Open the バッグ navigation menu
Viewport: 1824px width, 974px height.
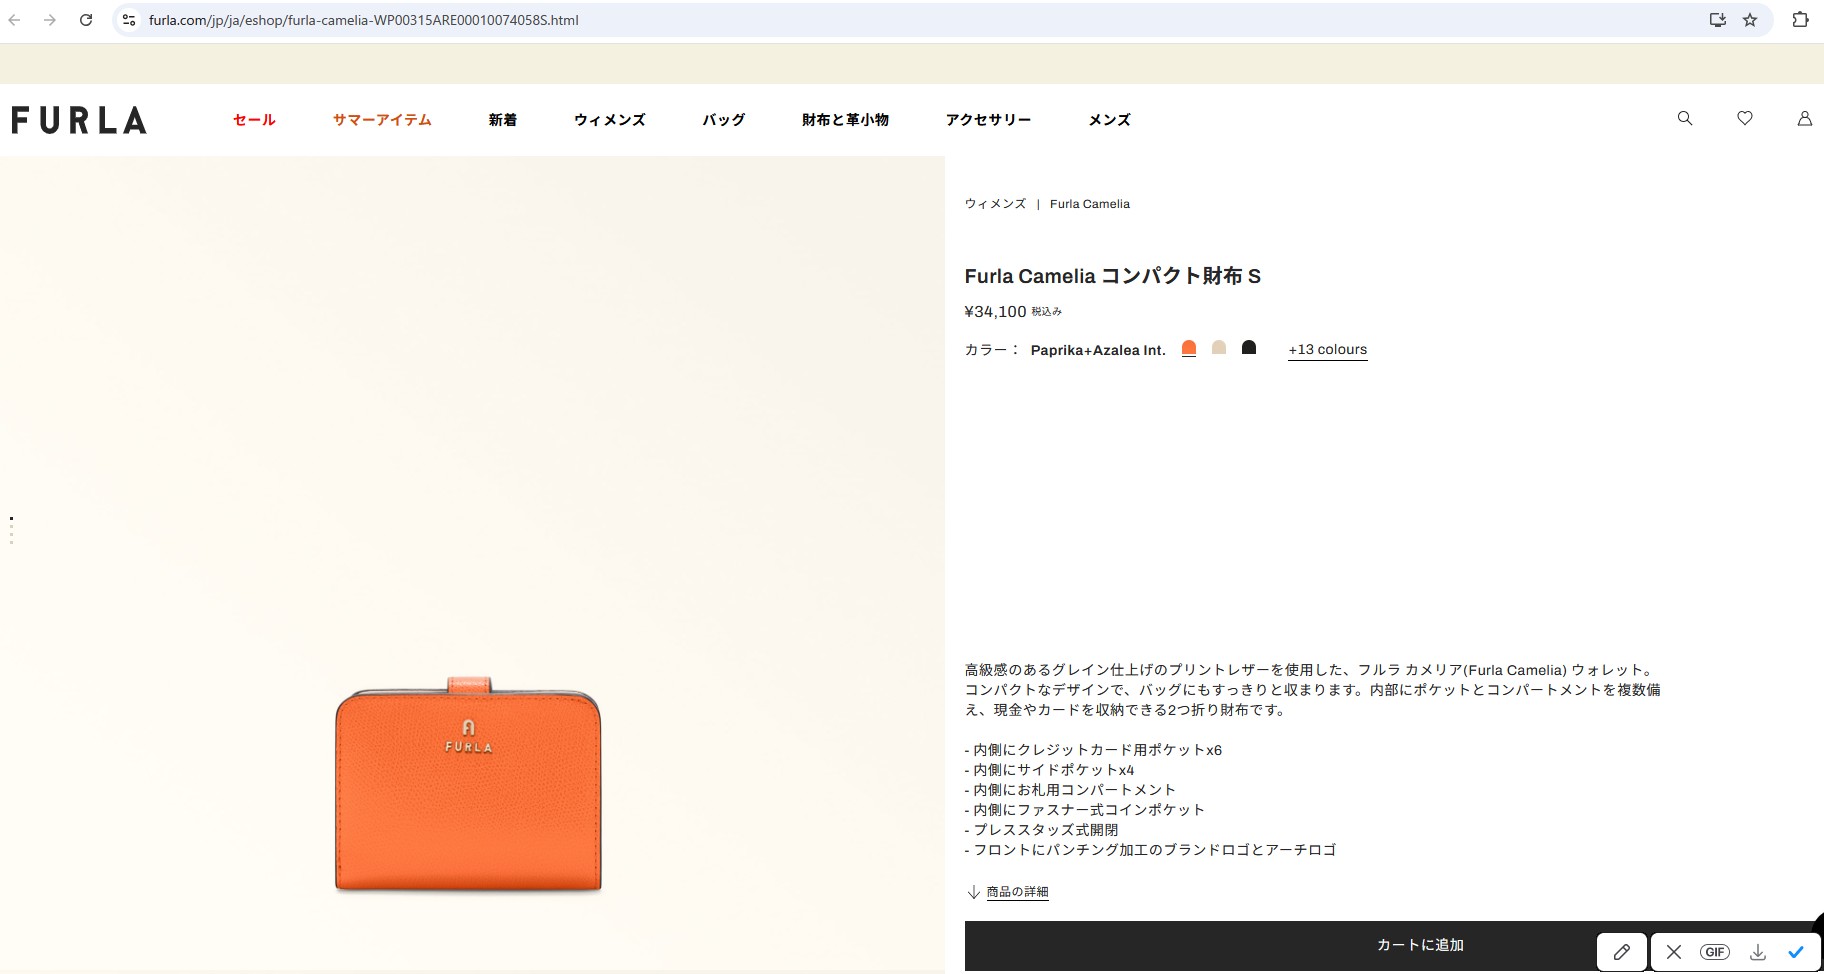(722, 119)
